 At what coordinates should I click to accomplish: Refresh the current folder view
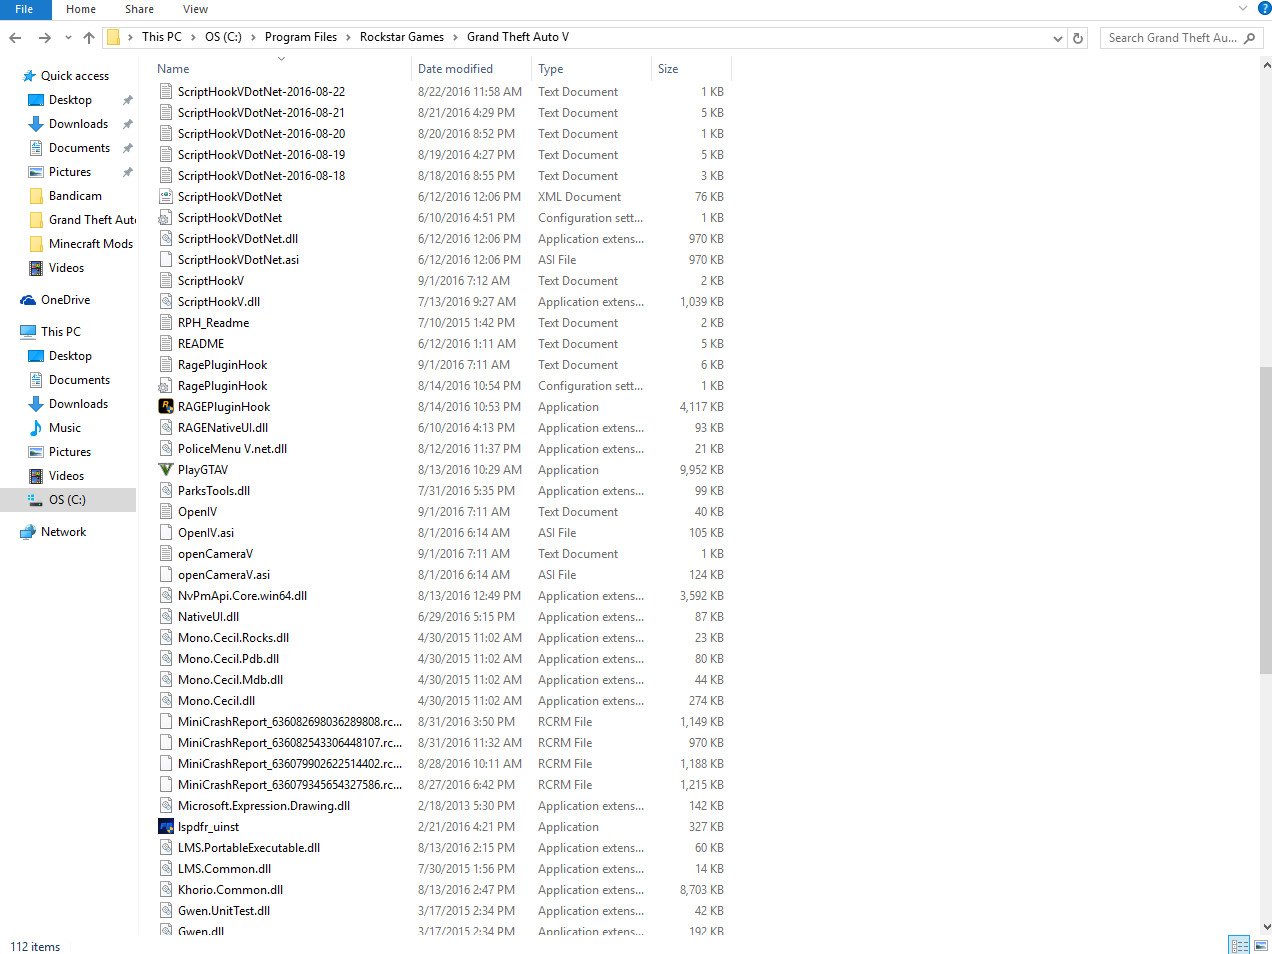tap(1078, 38)
